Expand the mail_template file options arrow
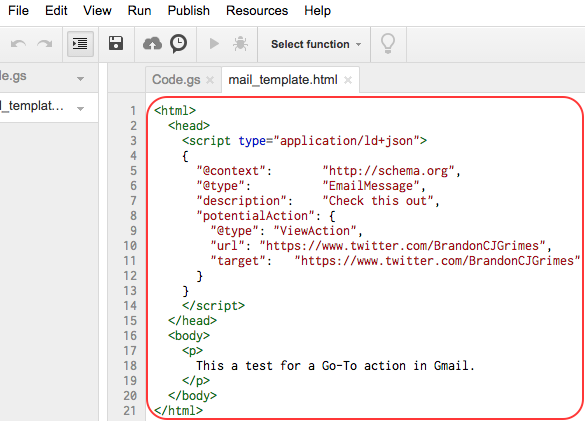The height and width of the screenshot is (421, 585). (x=80, y=109)
